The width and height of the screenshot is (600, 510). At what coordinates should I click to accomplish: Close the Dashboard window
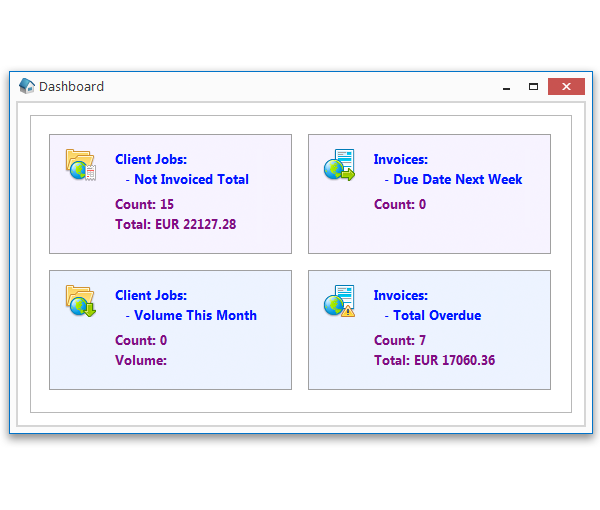point(566,86)
